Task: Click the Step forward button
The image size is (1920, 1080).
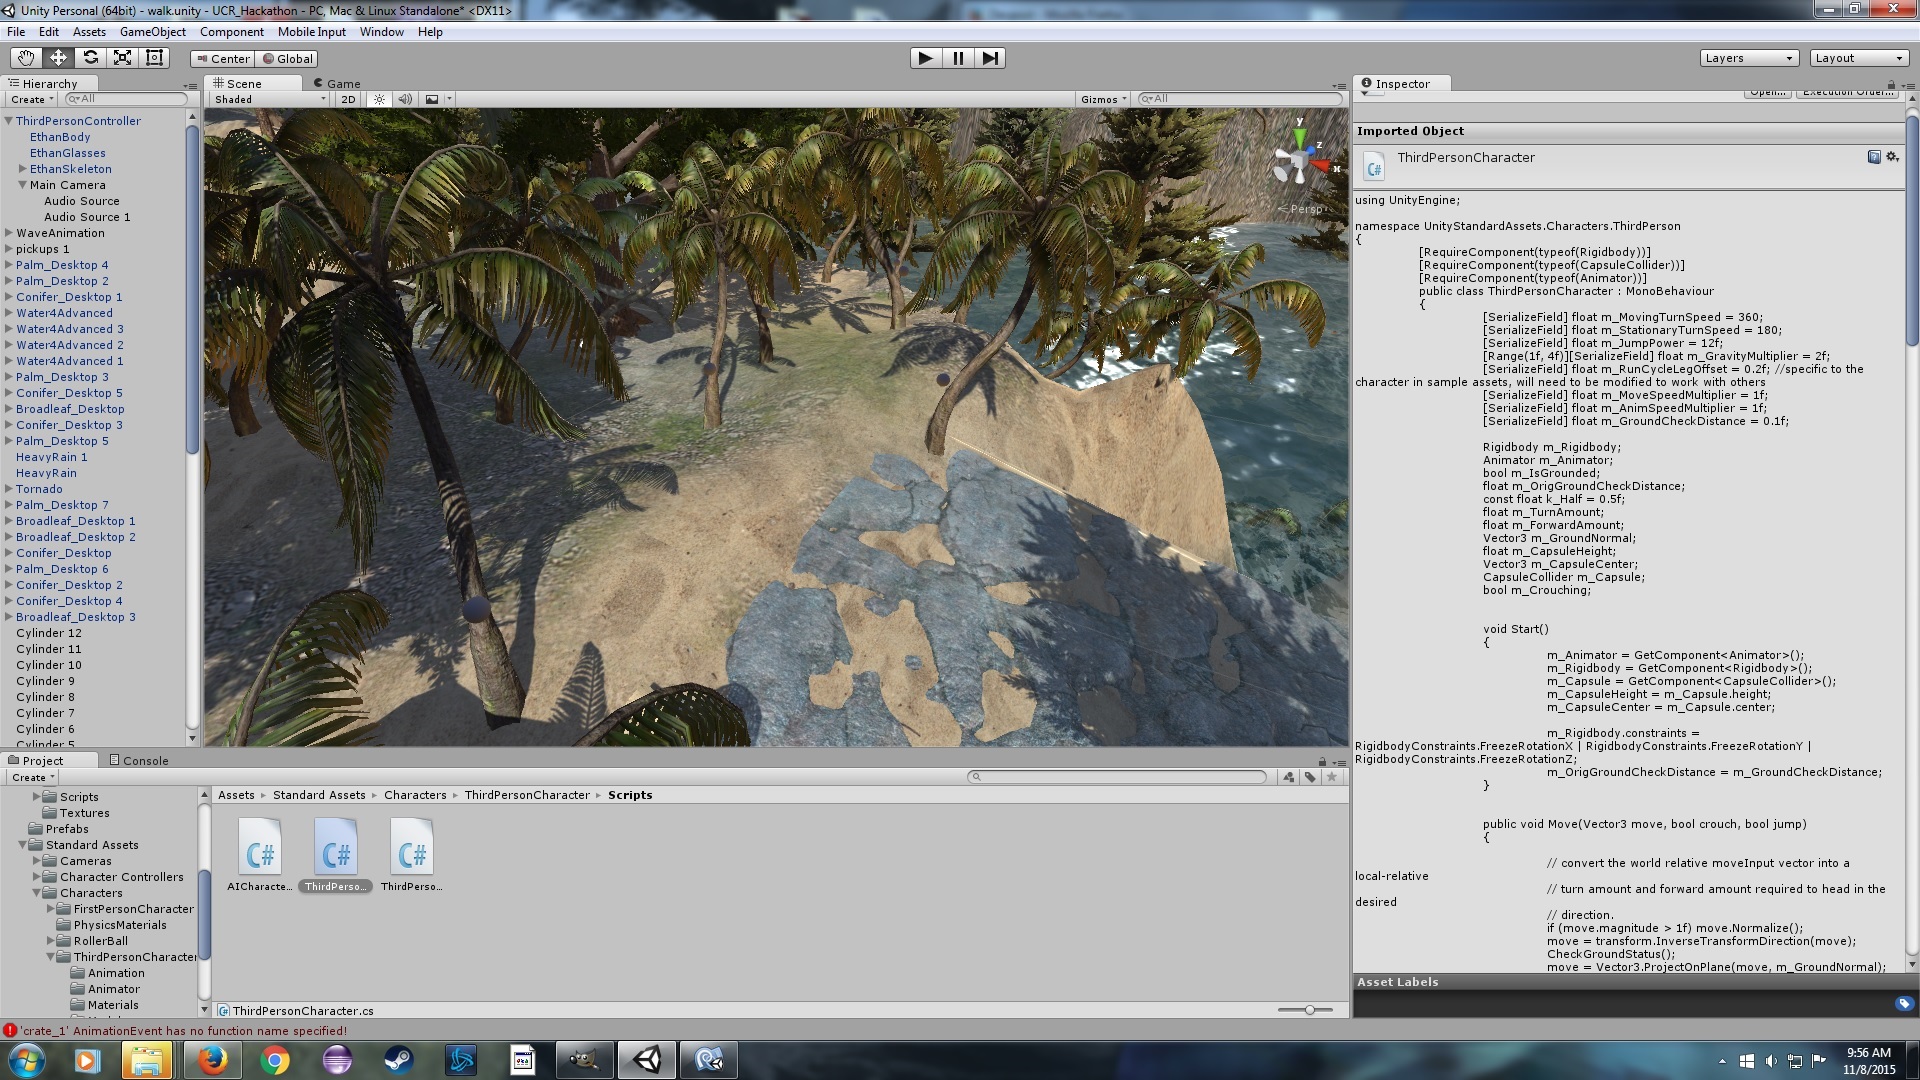Action: click(x=989, y=58)
